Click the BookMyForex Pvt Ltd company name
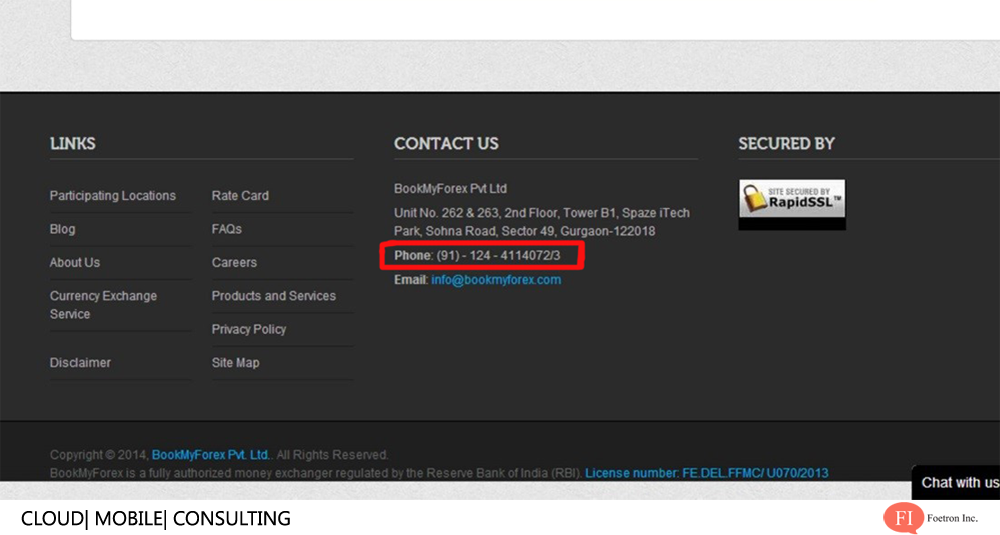 [x=450, y=189]
